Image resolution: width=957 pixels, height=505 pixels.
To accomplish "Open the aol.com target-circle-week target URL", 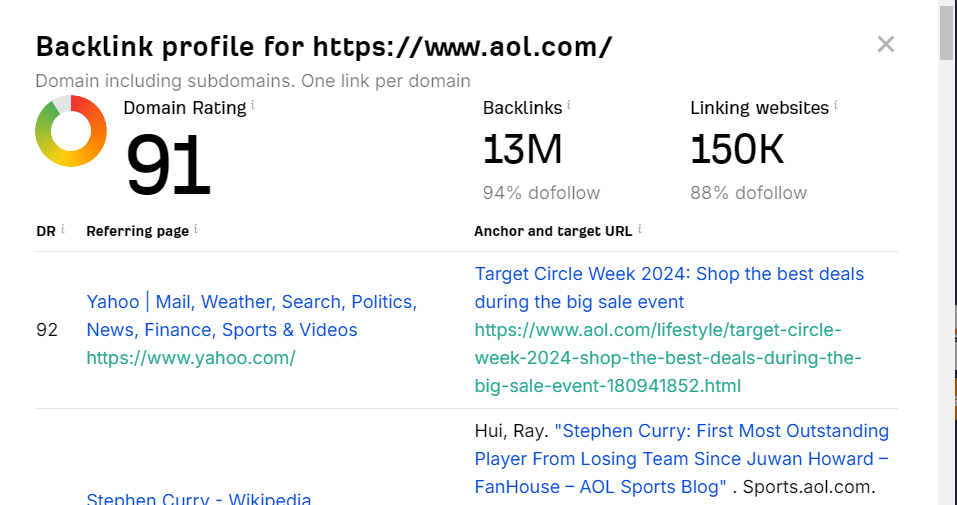I will (668, 358).
